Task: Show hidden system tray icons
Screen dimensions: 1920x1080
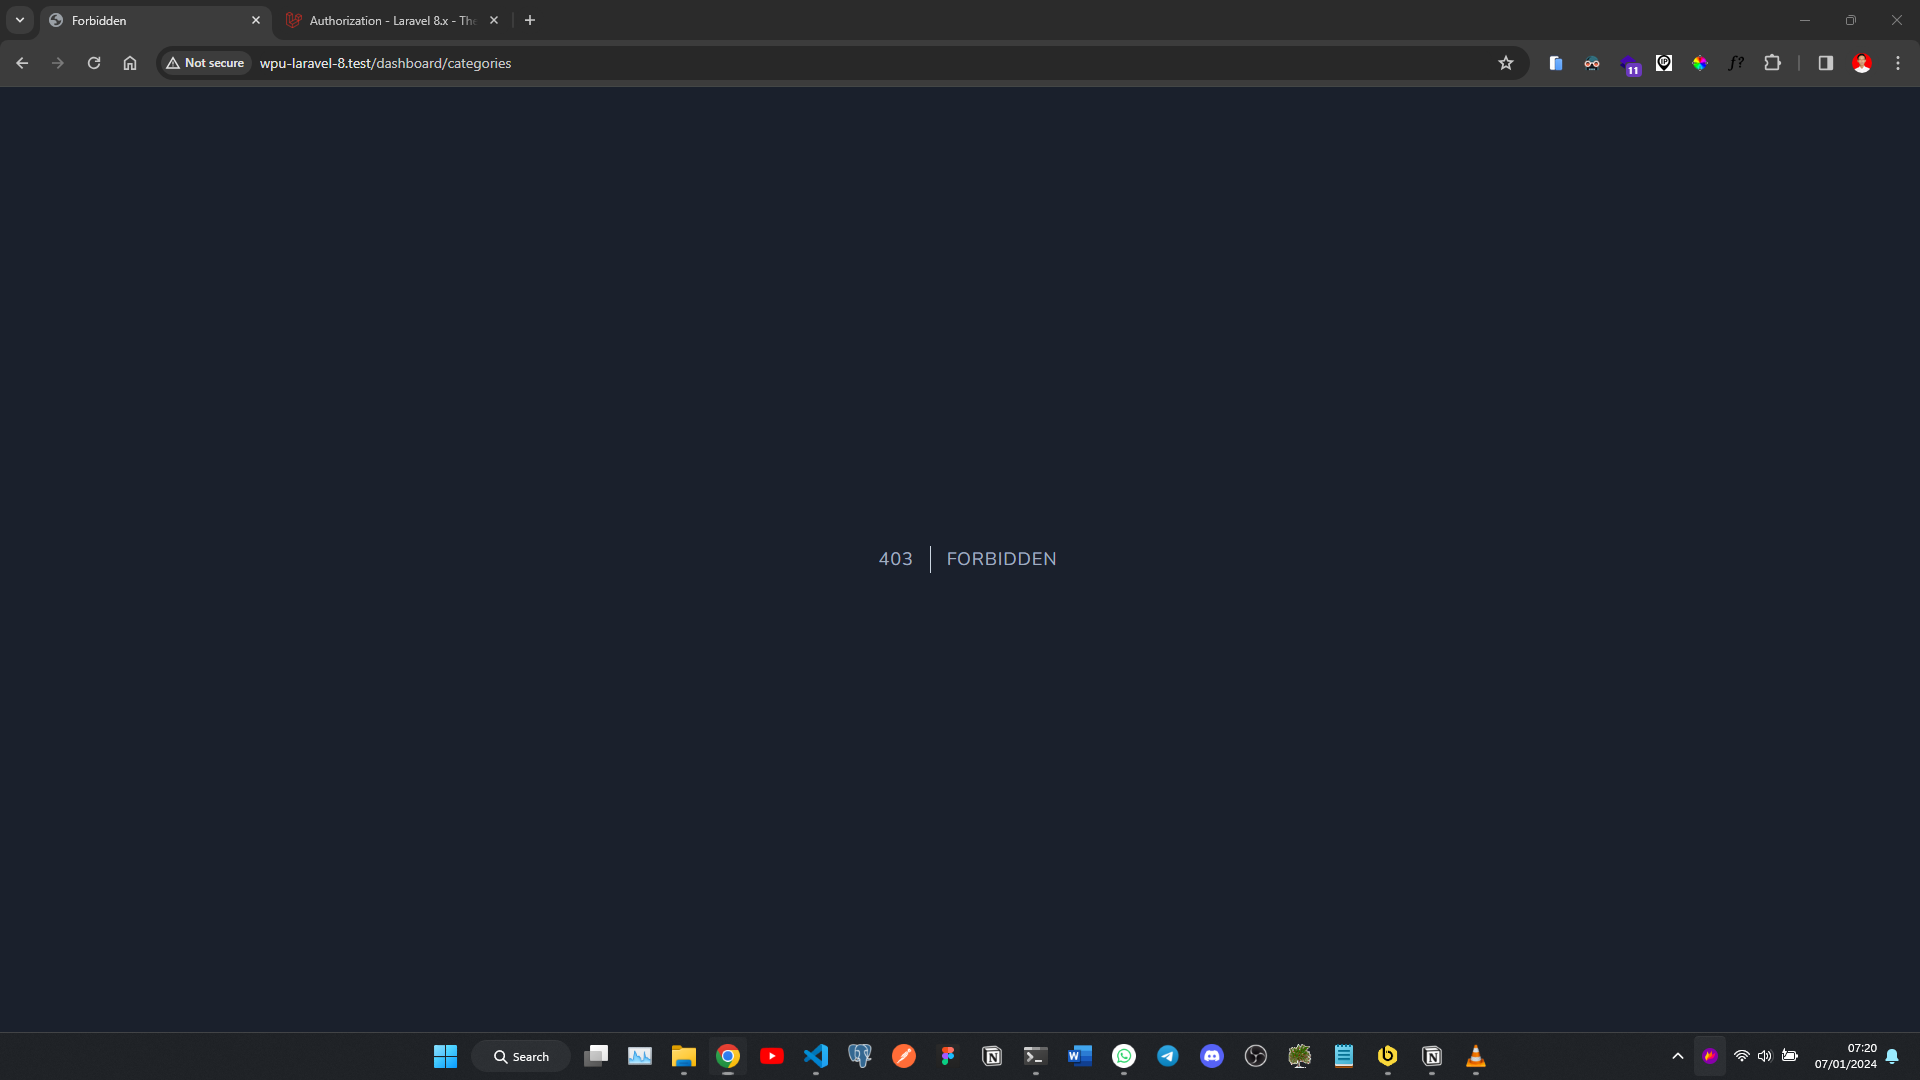Action: (x=1678, y=1056)
